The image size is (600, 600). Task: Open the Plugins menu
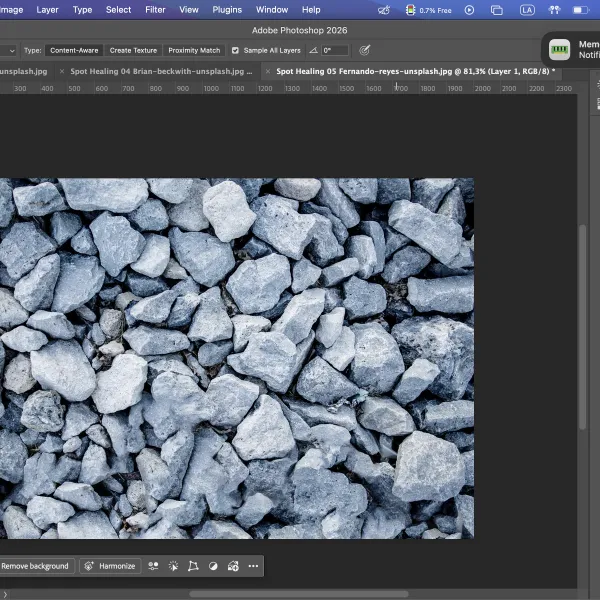coord(227,10)
